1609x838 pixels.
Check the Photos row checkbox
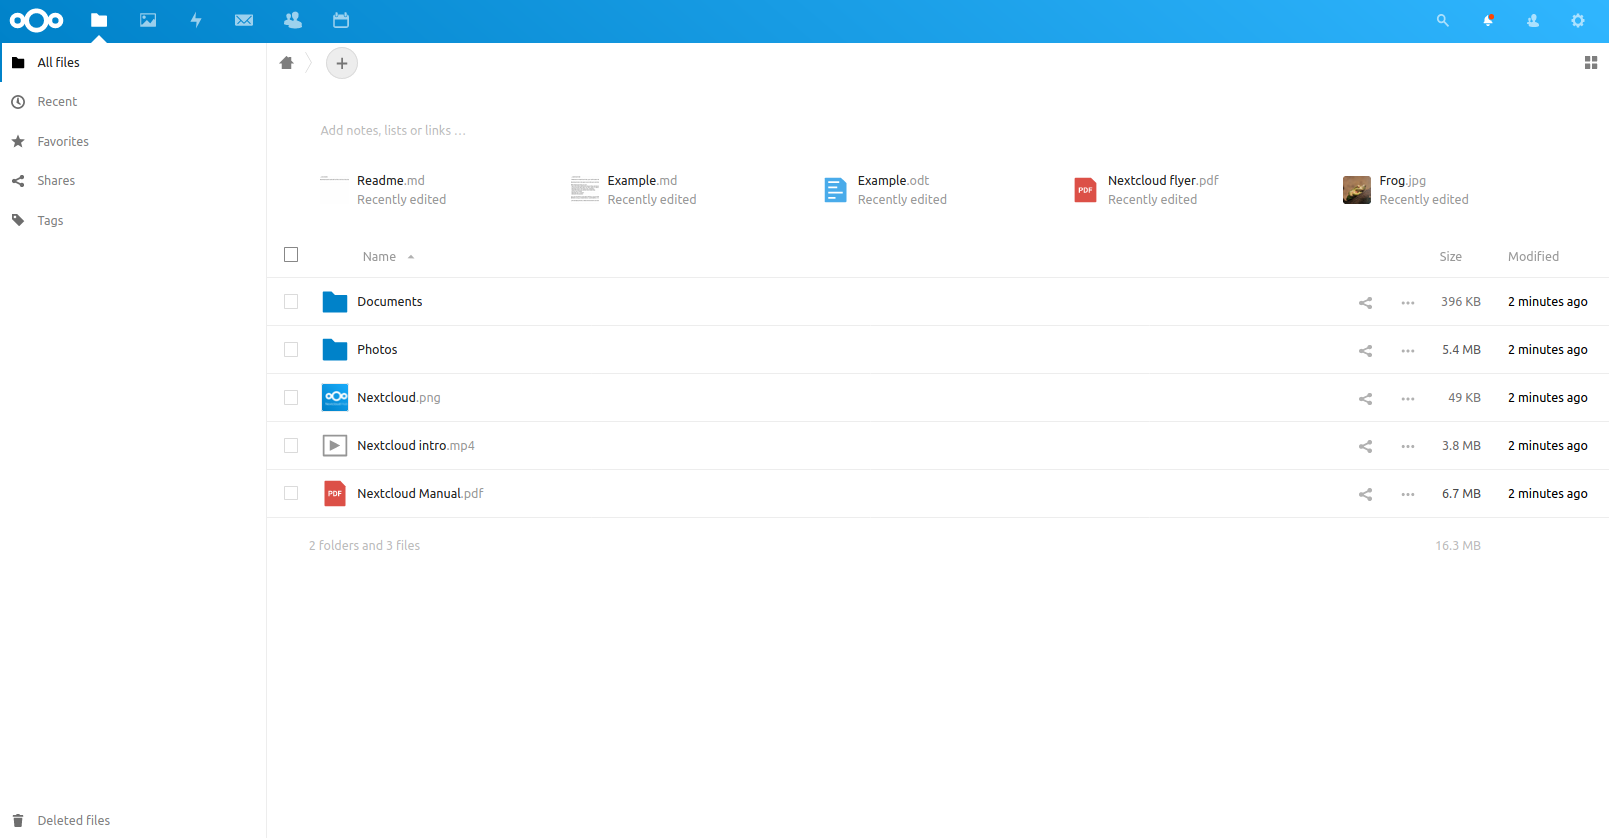291,350
